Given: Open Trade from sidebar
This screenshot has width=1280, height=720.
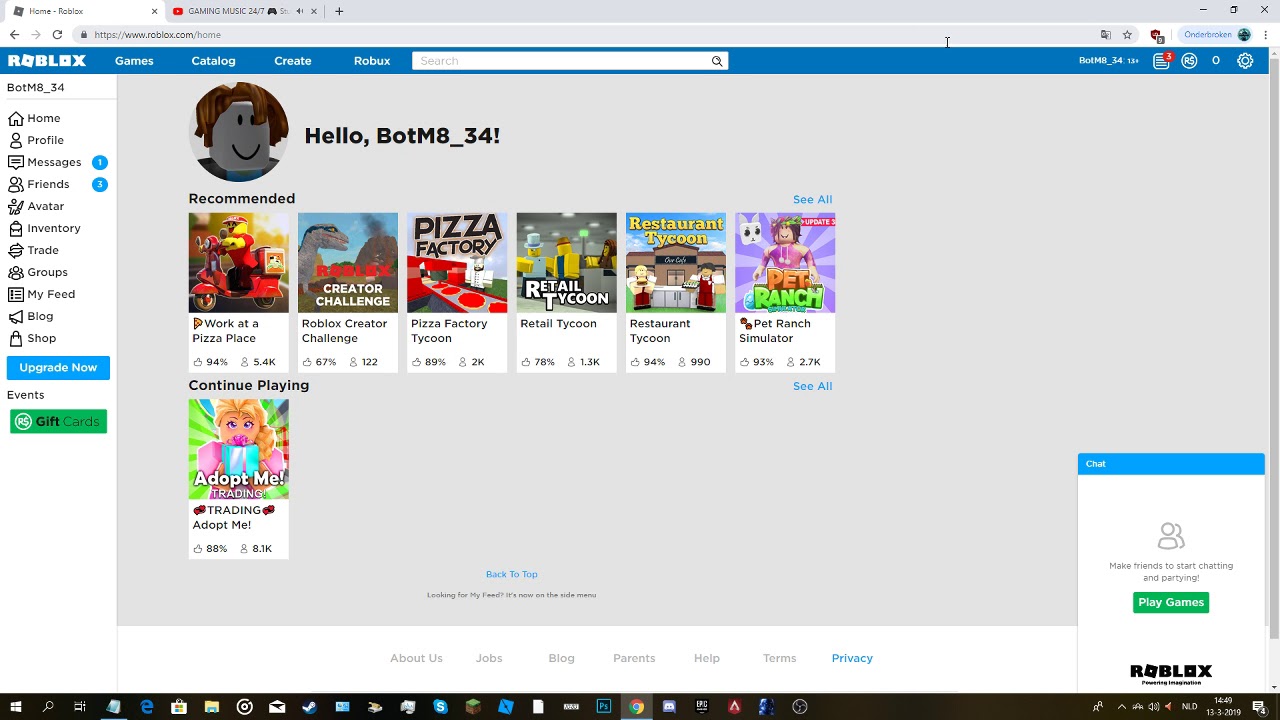Looking at the screenshot, I should pos(34,250).
